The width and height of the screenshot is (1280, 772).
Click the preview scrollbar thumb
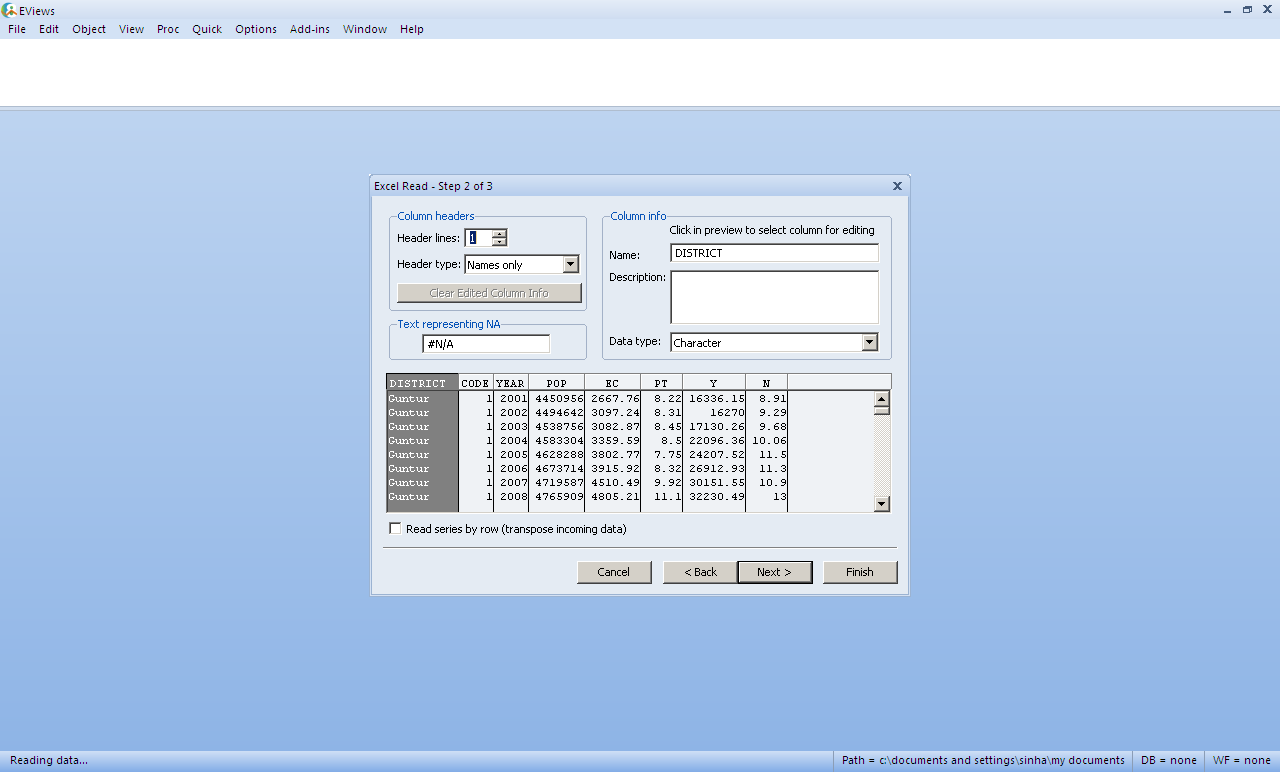882,410
